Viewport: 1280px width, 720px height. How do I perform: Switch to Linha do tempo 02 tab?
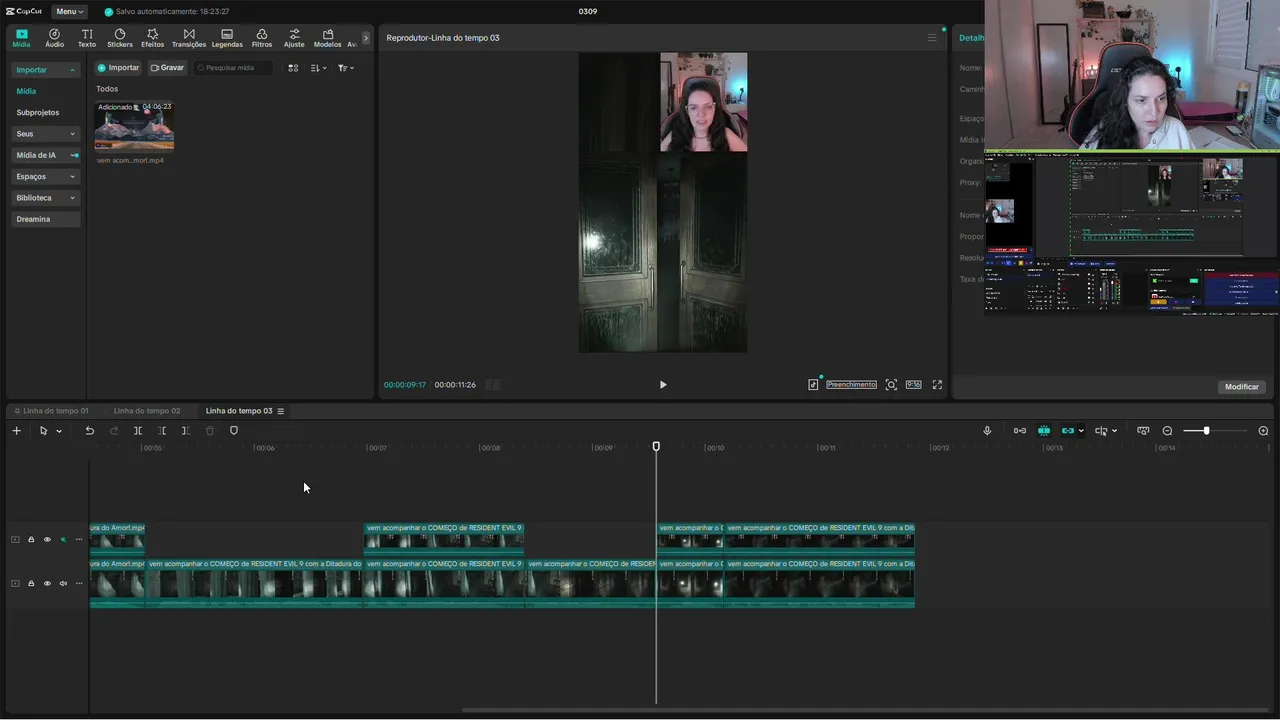click(x=147, y=411)
